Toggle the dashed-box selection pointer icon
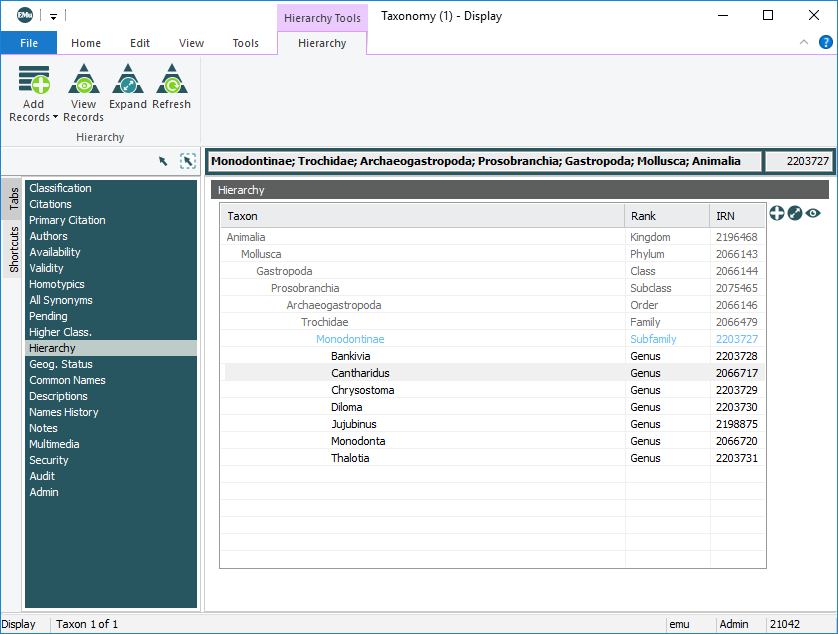 pos(187,161)
